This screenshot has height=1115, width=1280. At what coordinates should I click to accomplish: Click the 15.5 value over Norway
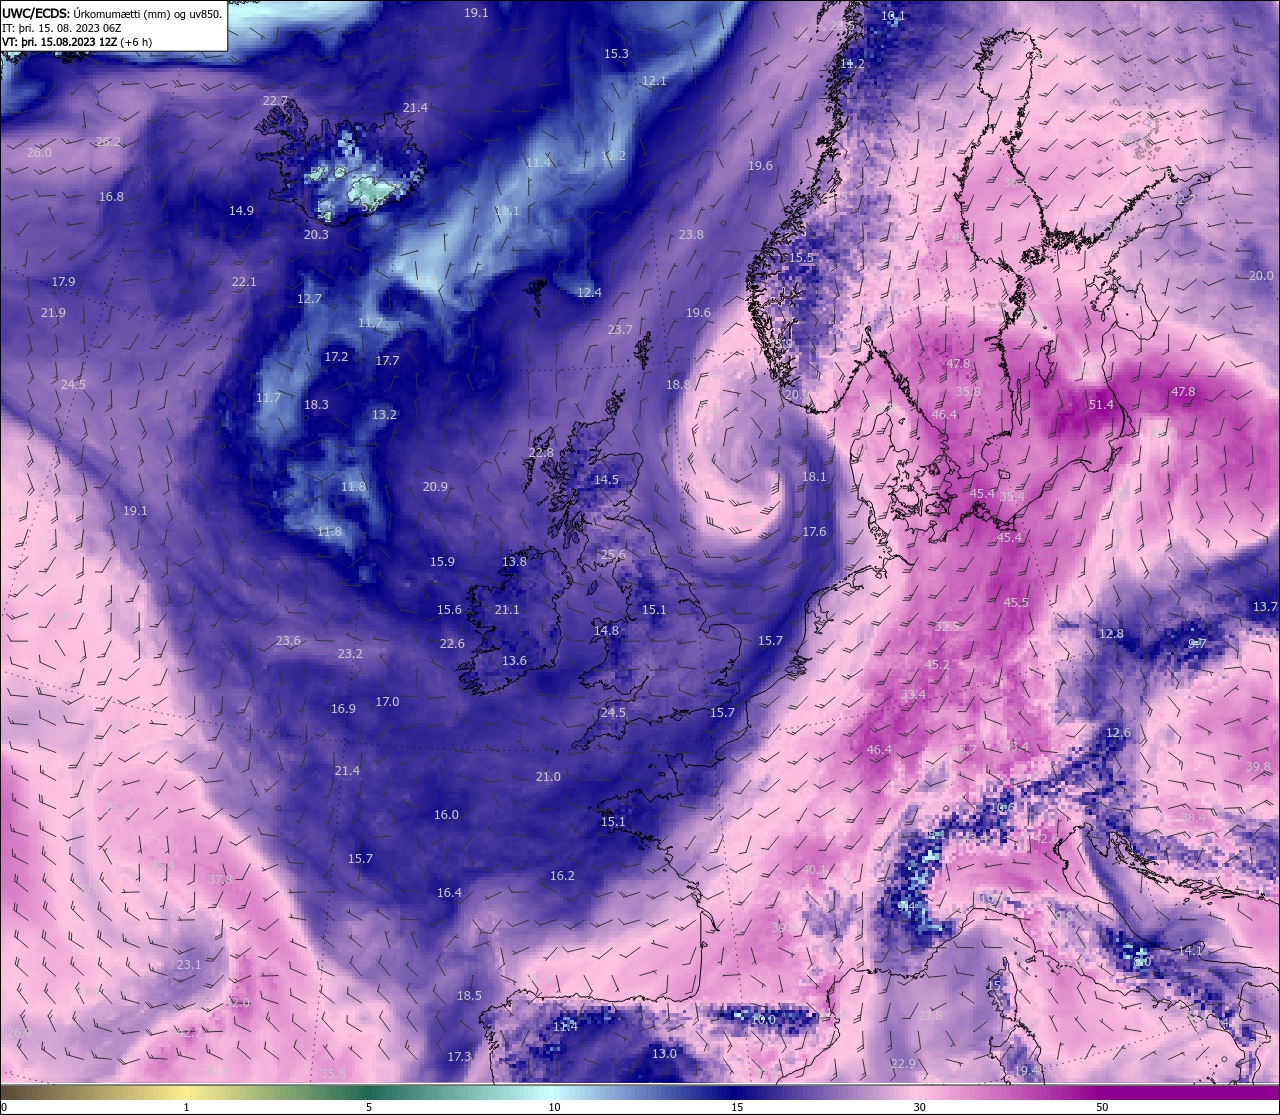click(x=801, y=257)
